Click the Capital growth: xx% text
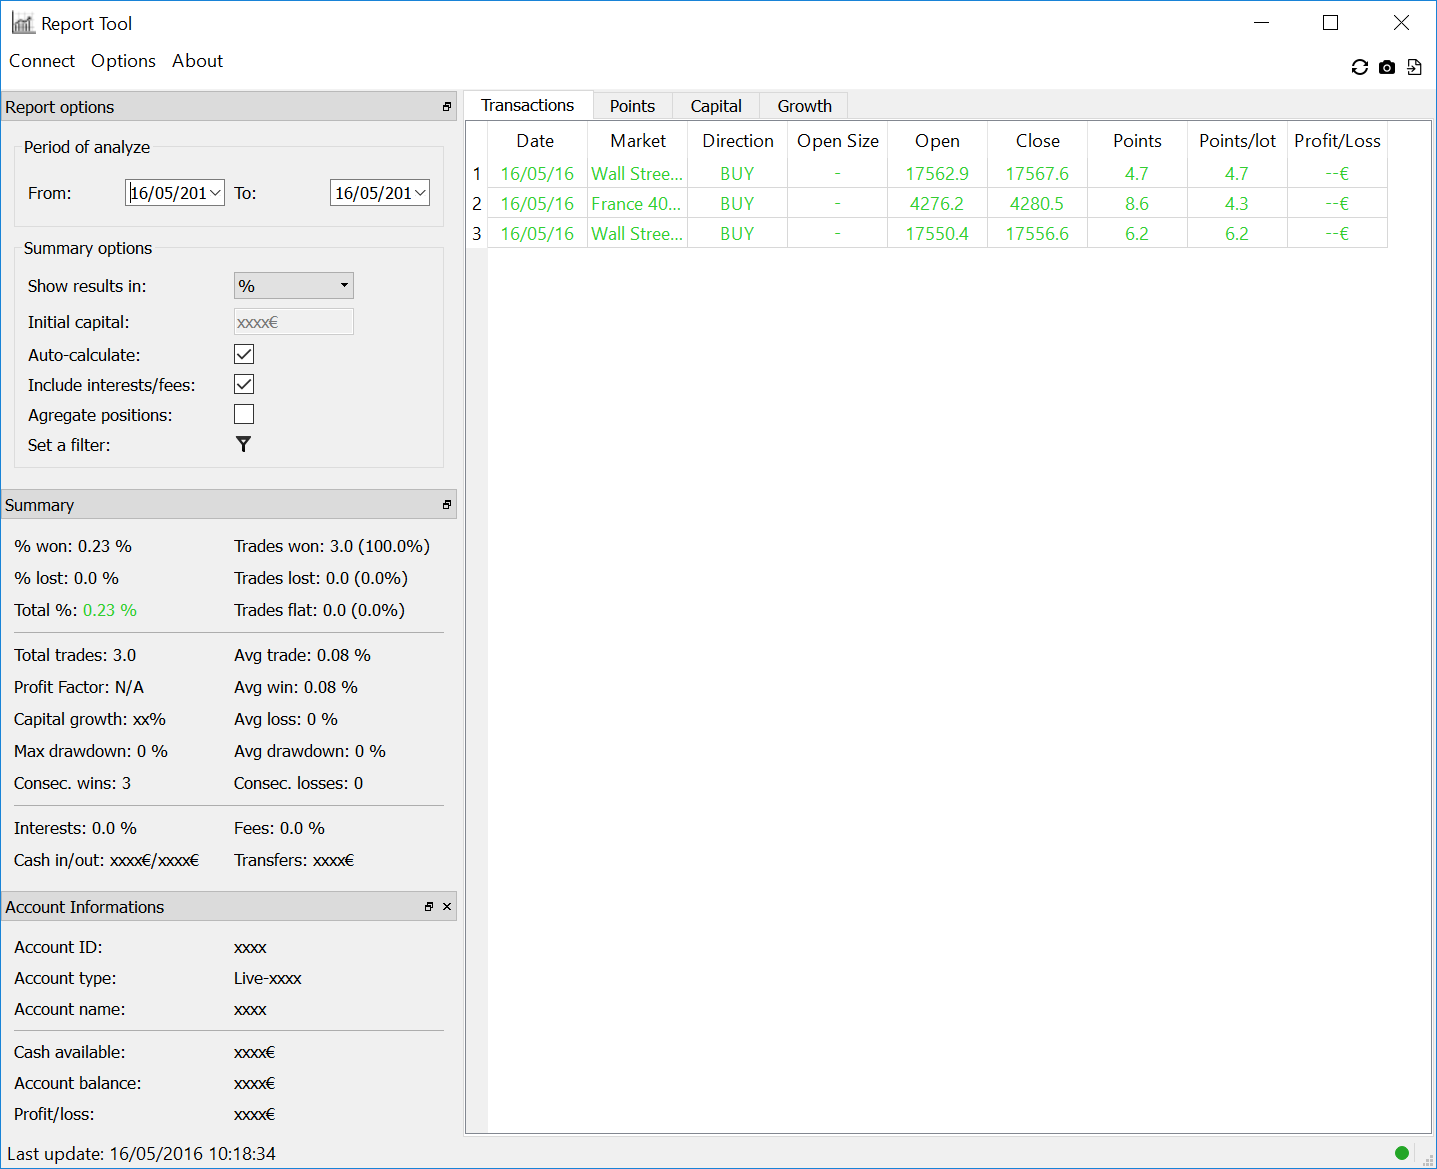This screenshot has height=1169, width=1437. point(90,719)
